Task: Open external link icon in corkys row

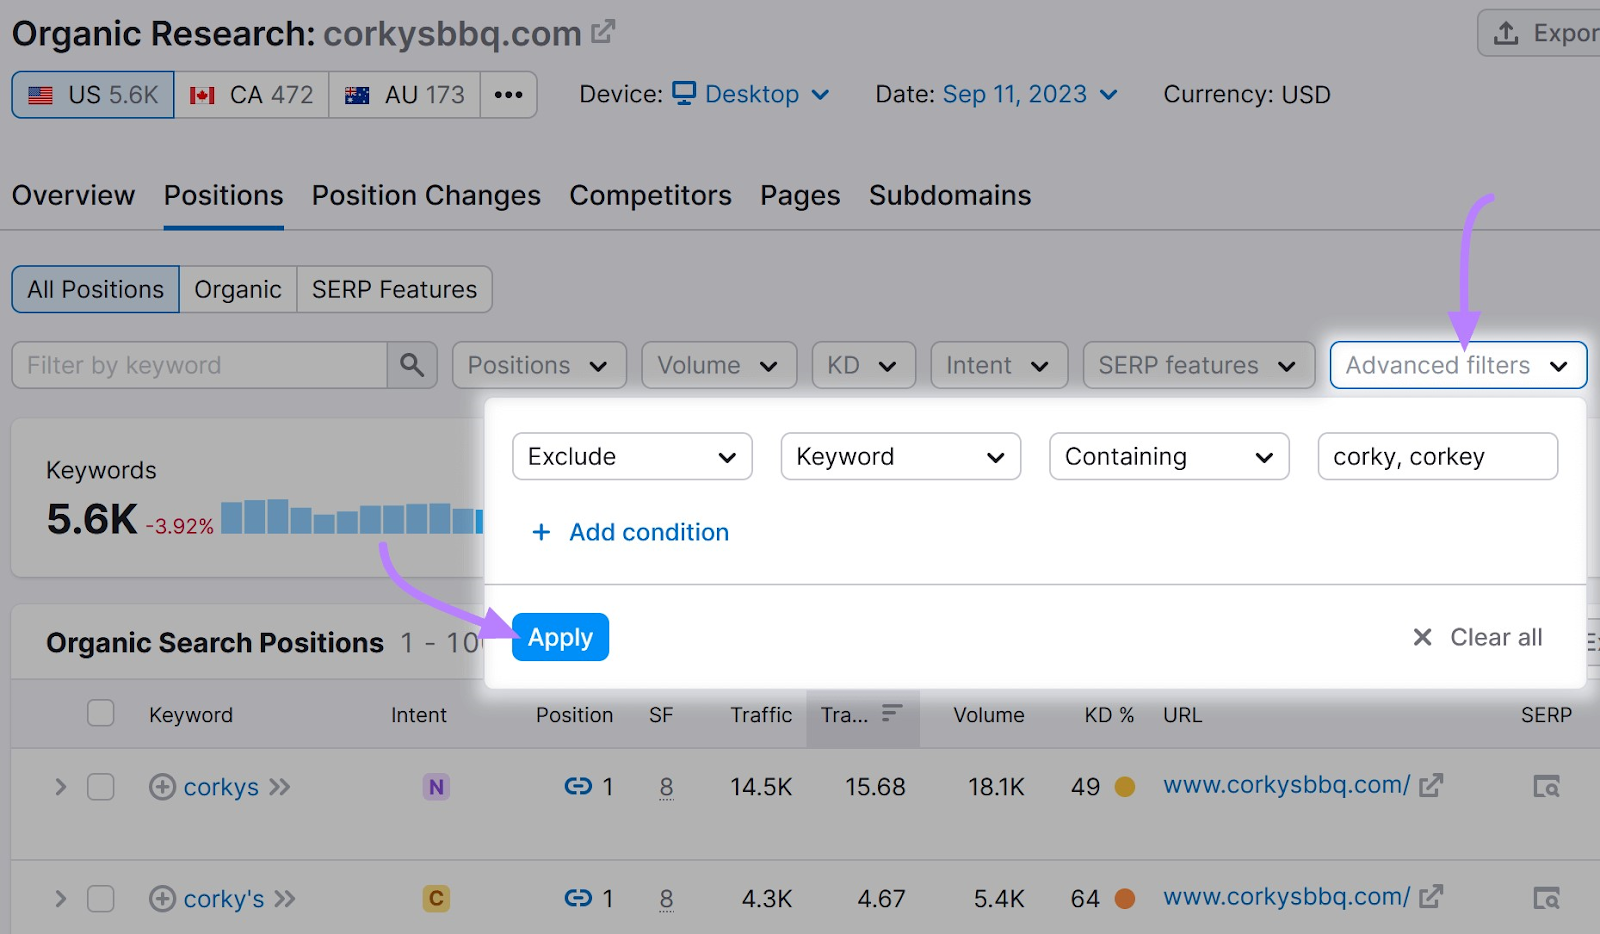Action: 1431,785
